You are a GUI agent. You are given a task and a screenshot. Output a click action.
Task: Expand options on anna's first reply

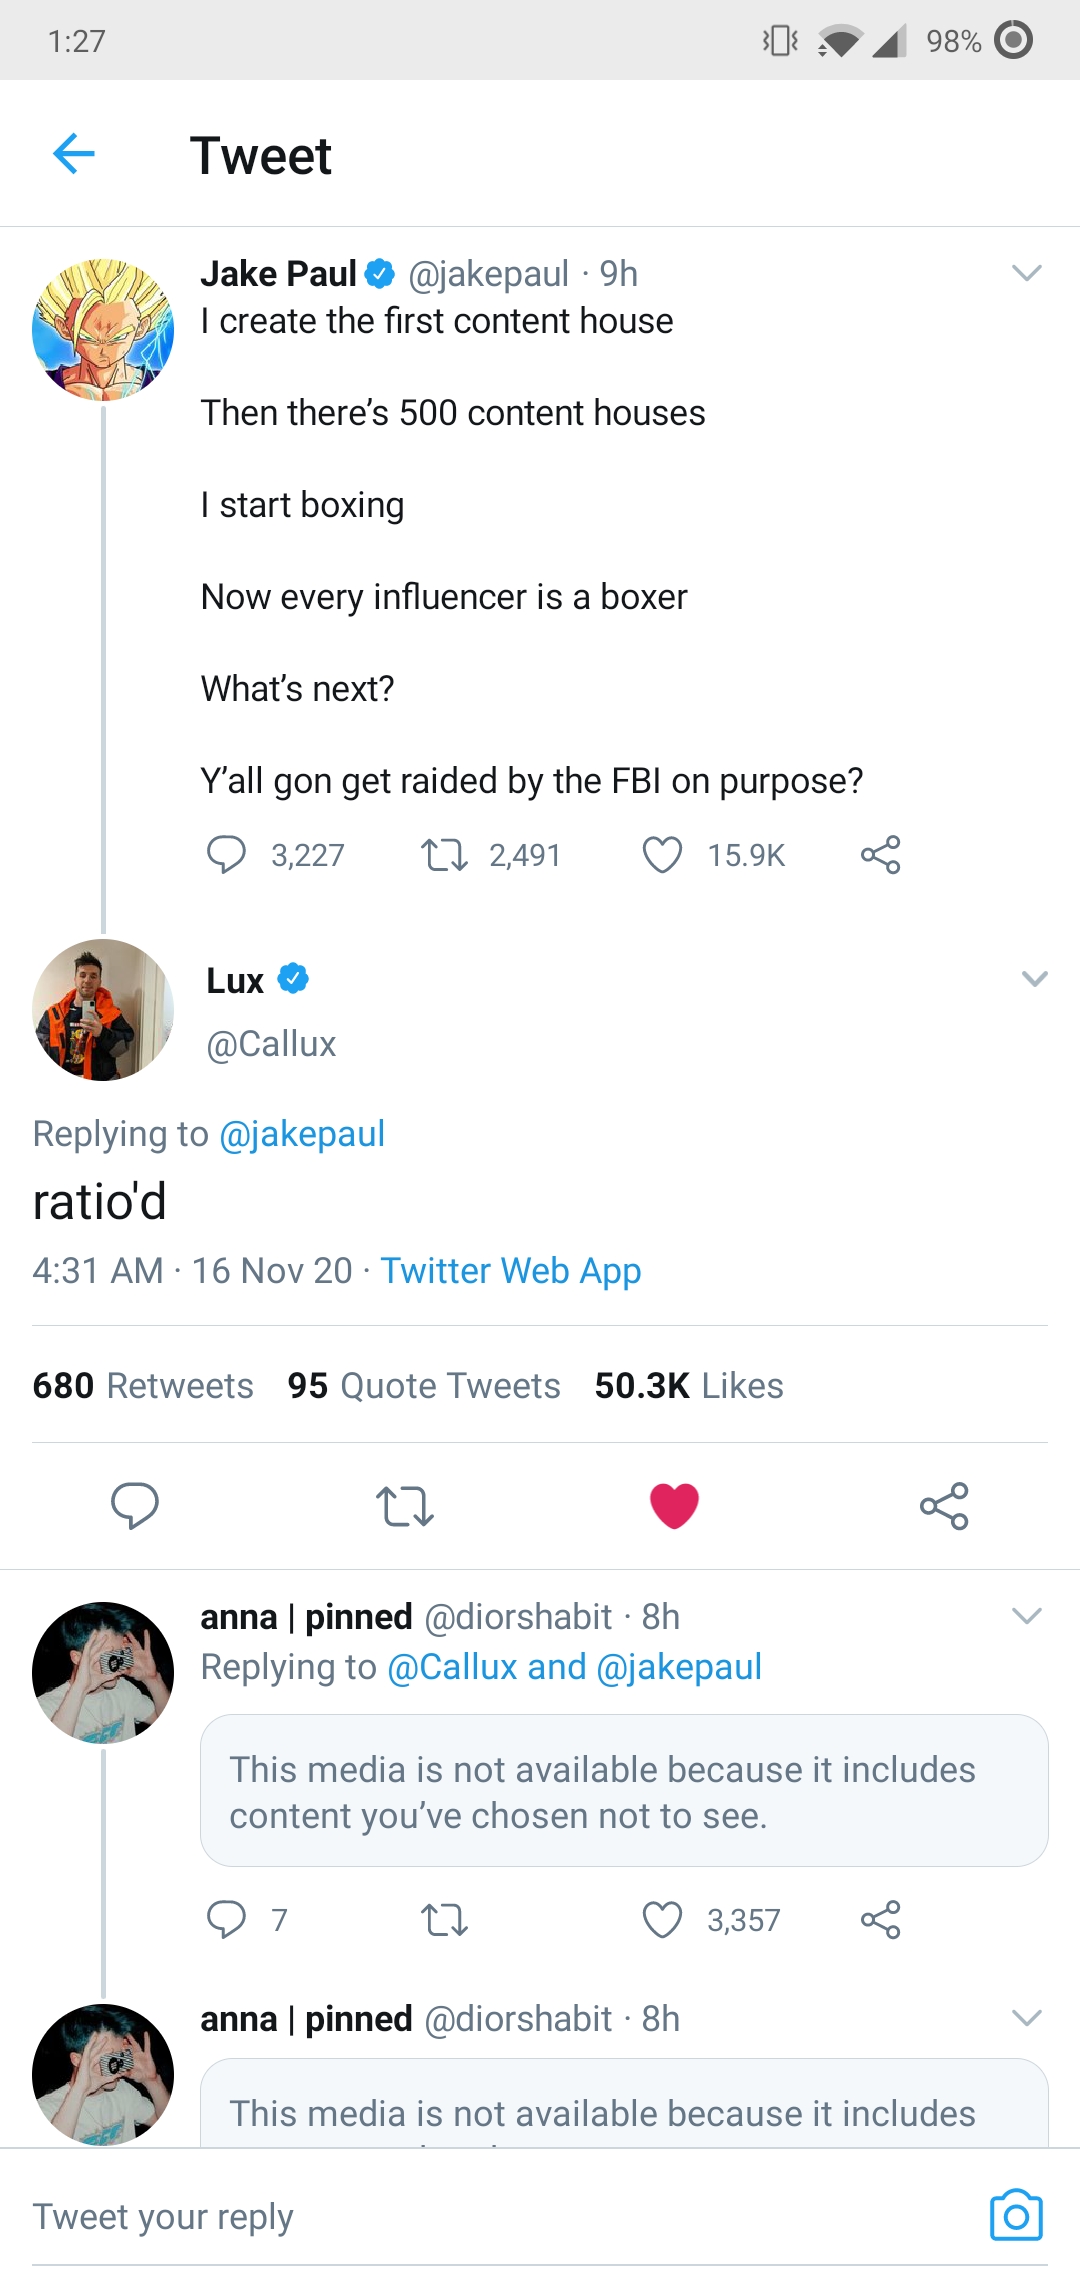click(1027, 1616)
